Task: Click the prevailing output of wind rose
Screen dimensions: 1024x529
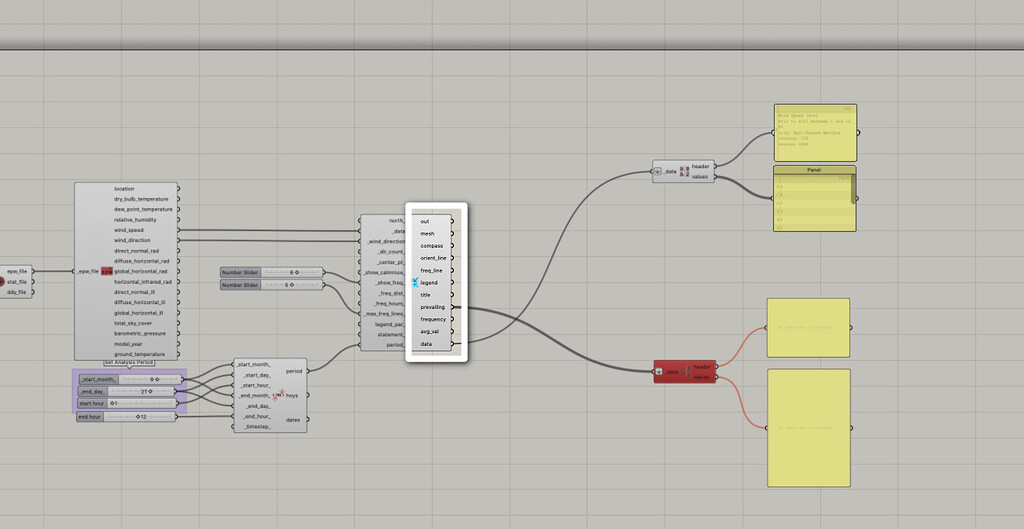Action: pyautogui.click(x=432, y=307)
